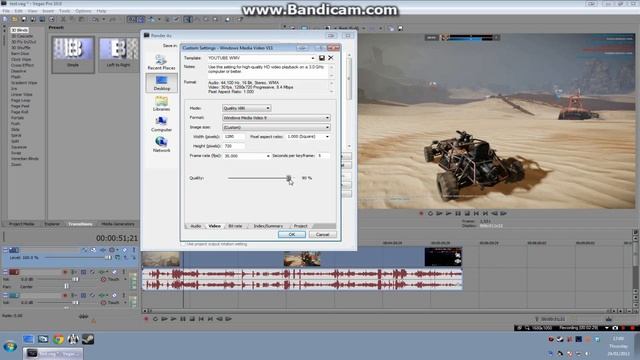
Task: Click the Vegas Pro taskbar button
Action: pos(54,353)
